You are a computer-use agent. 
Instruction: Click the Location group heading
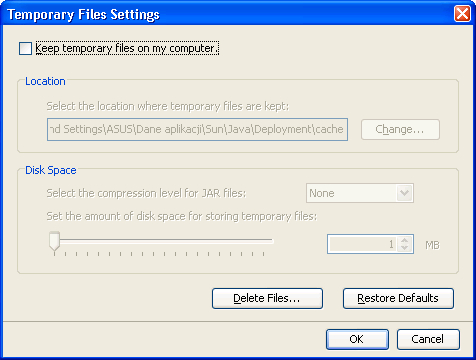(45, 81)
